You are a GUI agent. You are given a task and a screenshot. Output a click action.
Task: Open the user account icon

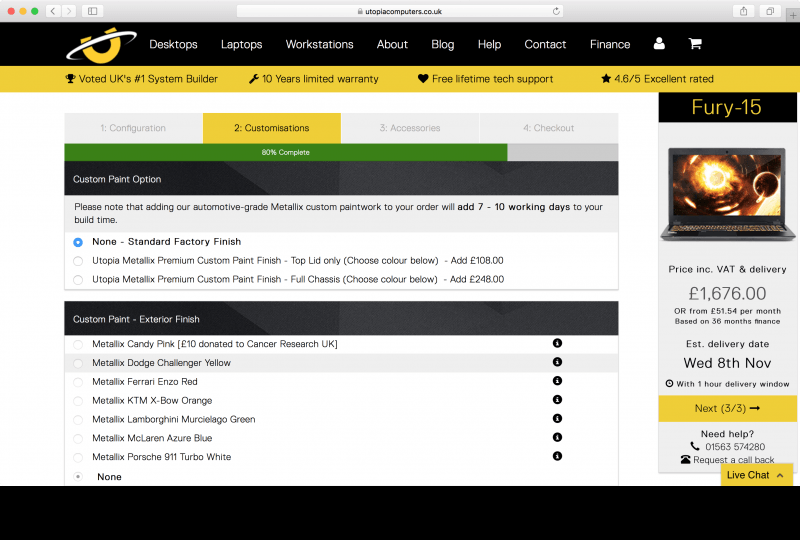(x=659, y=44)
